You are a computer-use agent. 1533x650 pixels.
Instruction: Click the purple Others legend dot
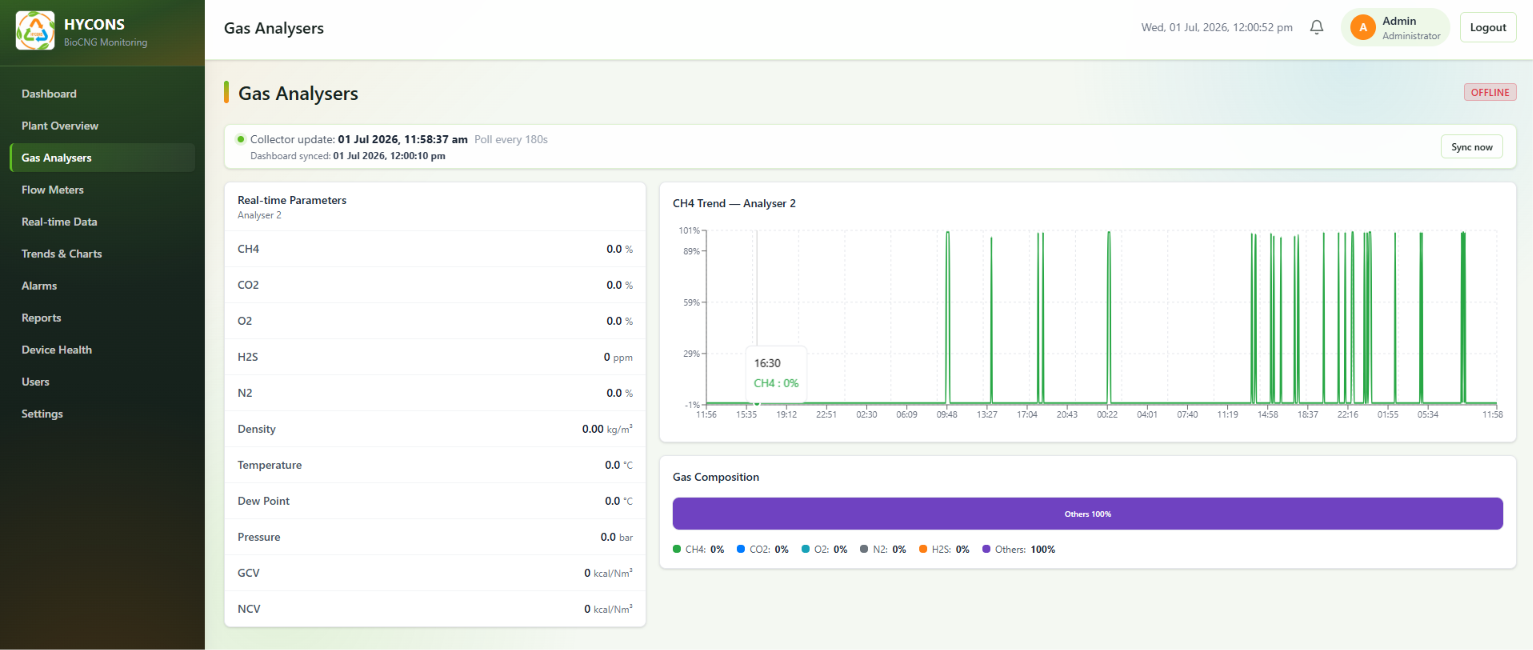pos(986,549)
